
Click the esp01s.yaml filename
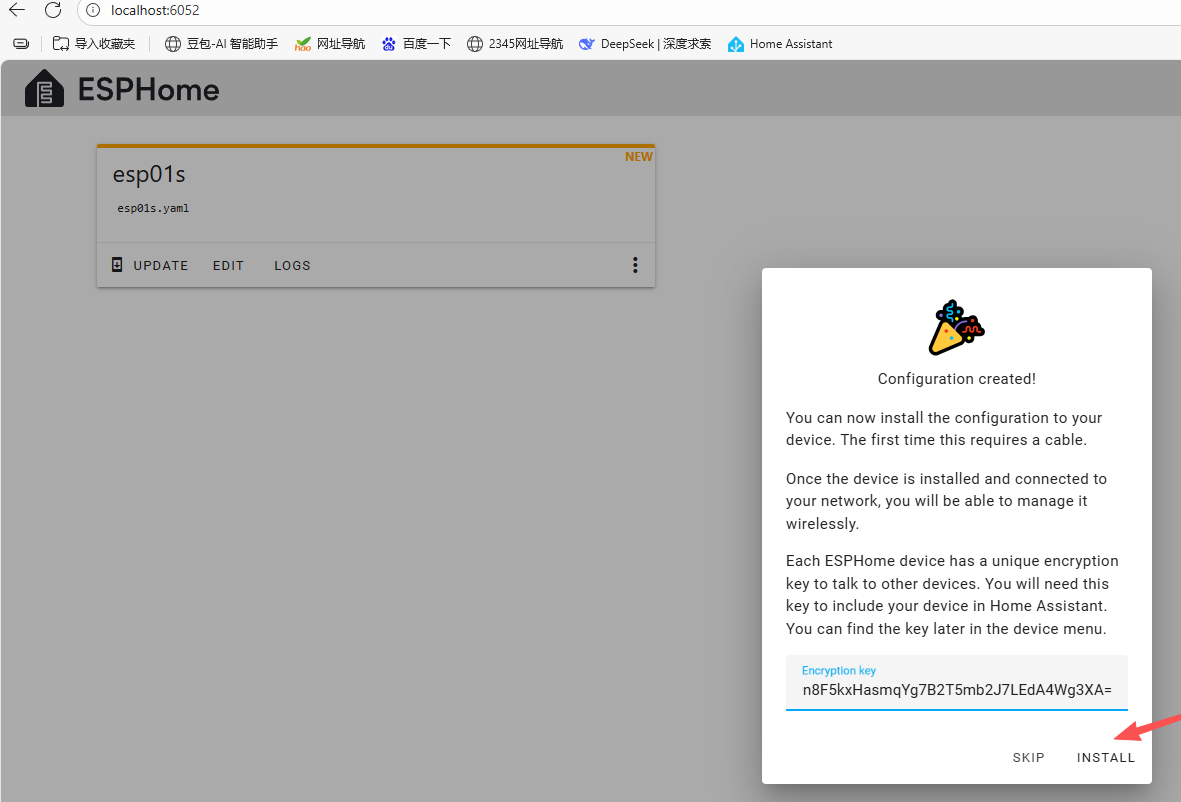[153, 209]
